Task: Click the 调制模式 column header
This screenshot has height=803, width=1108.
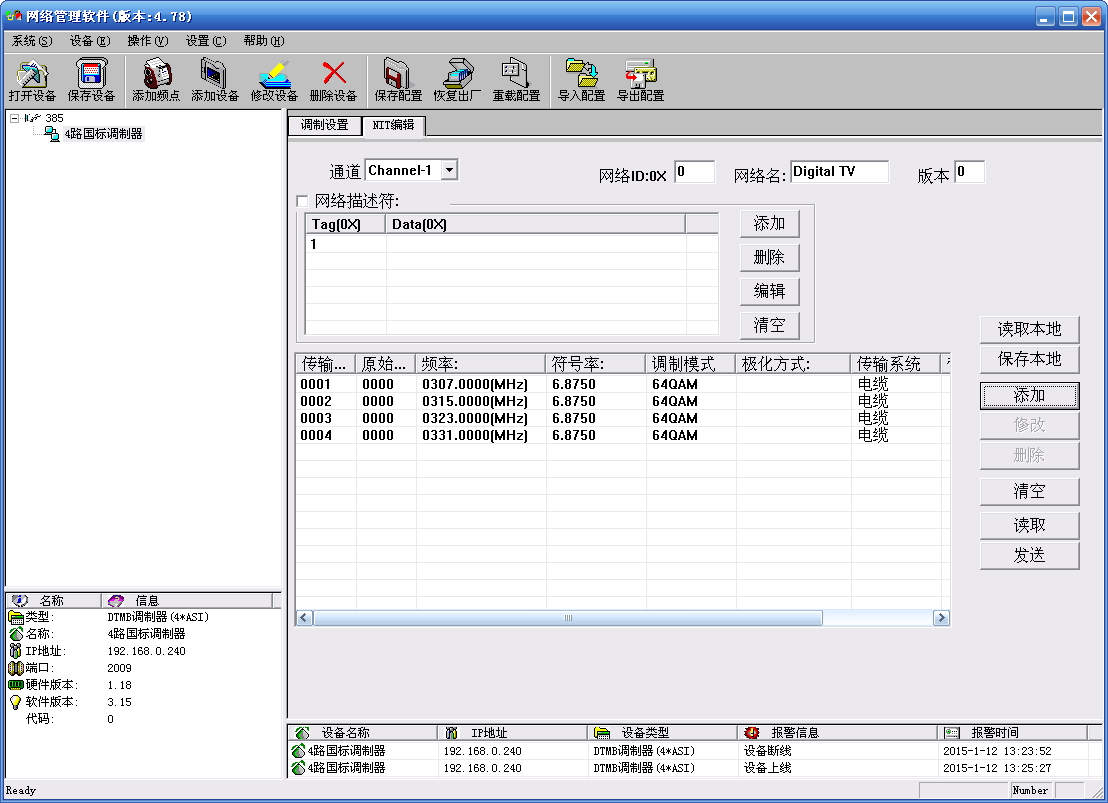Action: click(690, 364)
